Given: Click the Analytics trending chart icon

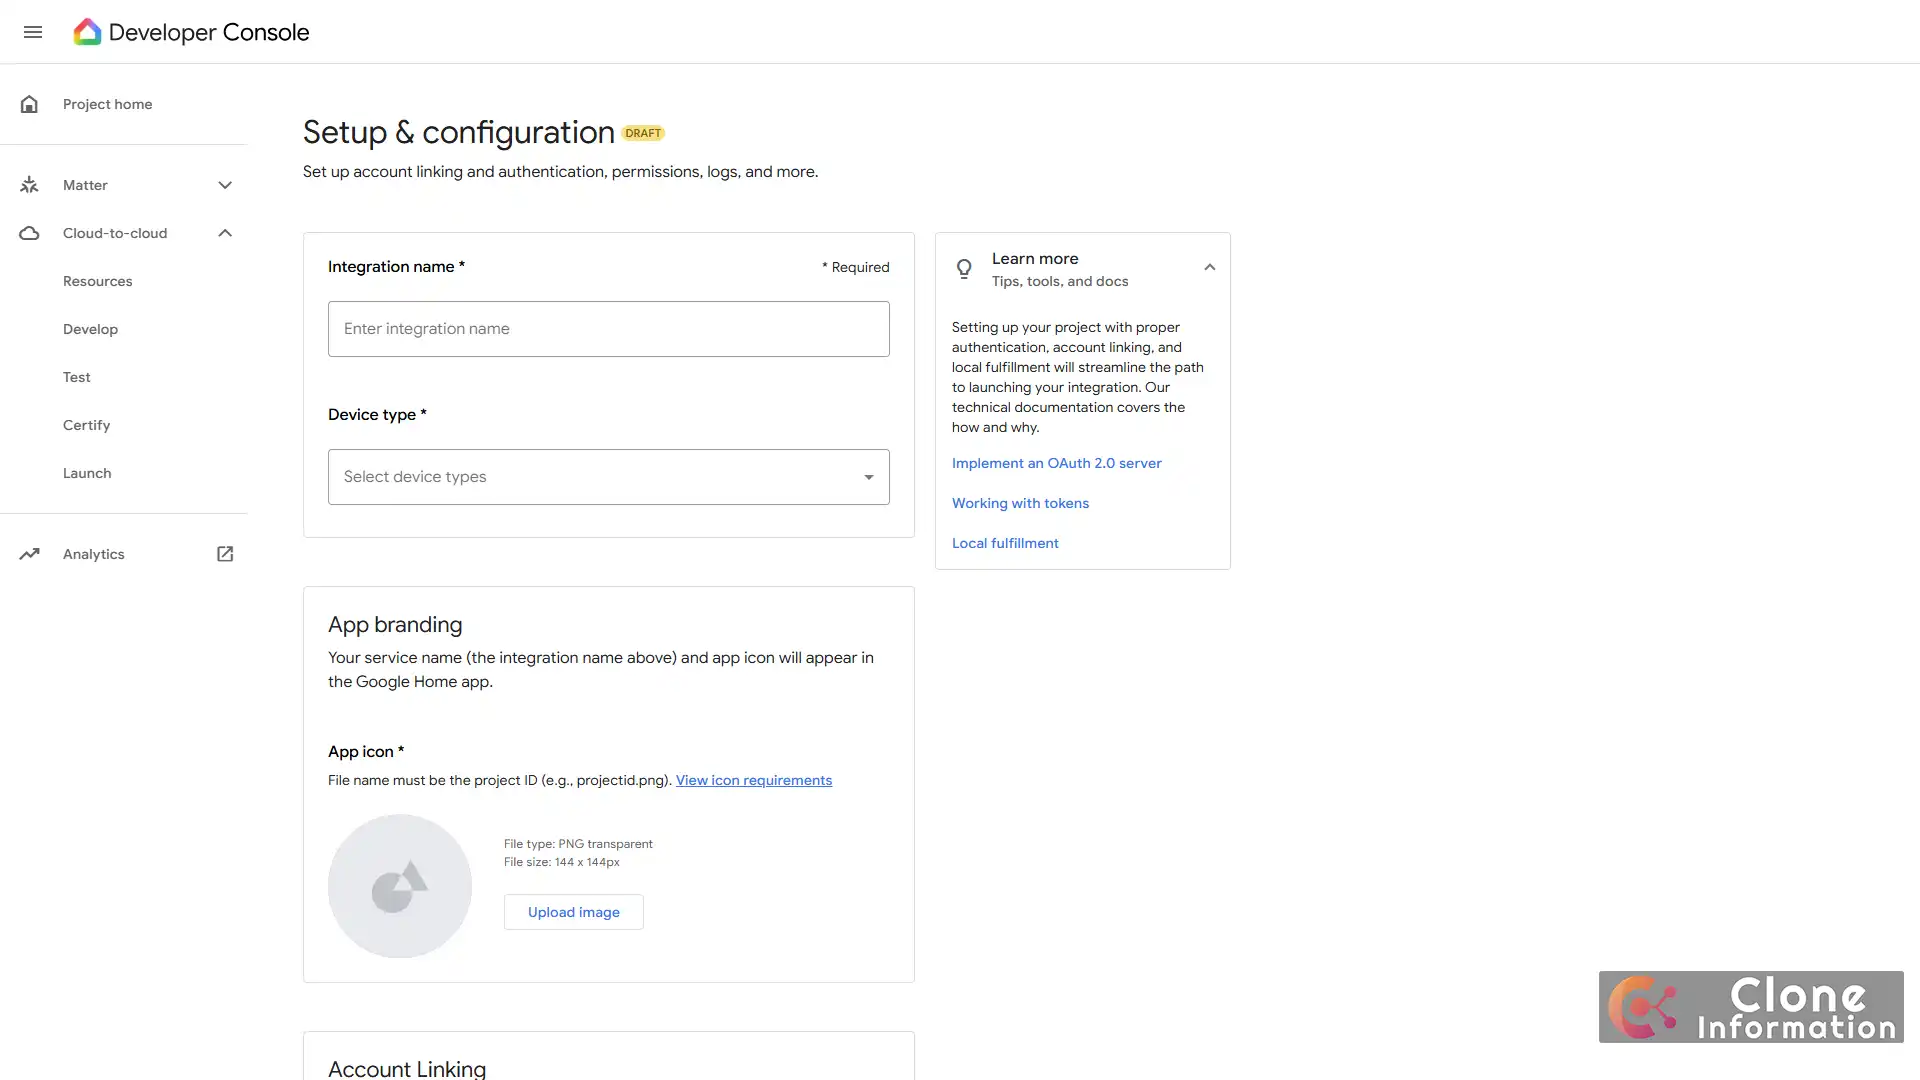Looking at the screenshot, I should click(29, 553).
